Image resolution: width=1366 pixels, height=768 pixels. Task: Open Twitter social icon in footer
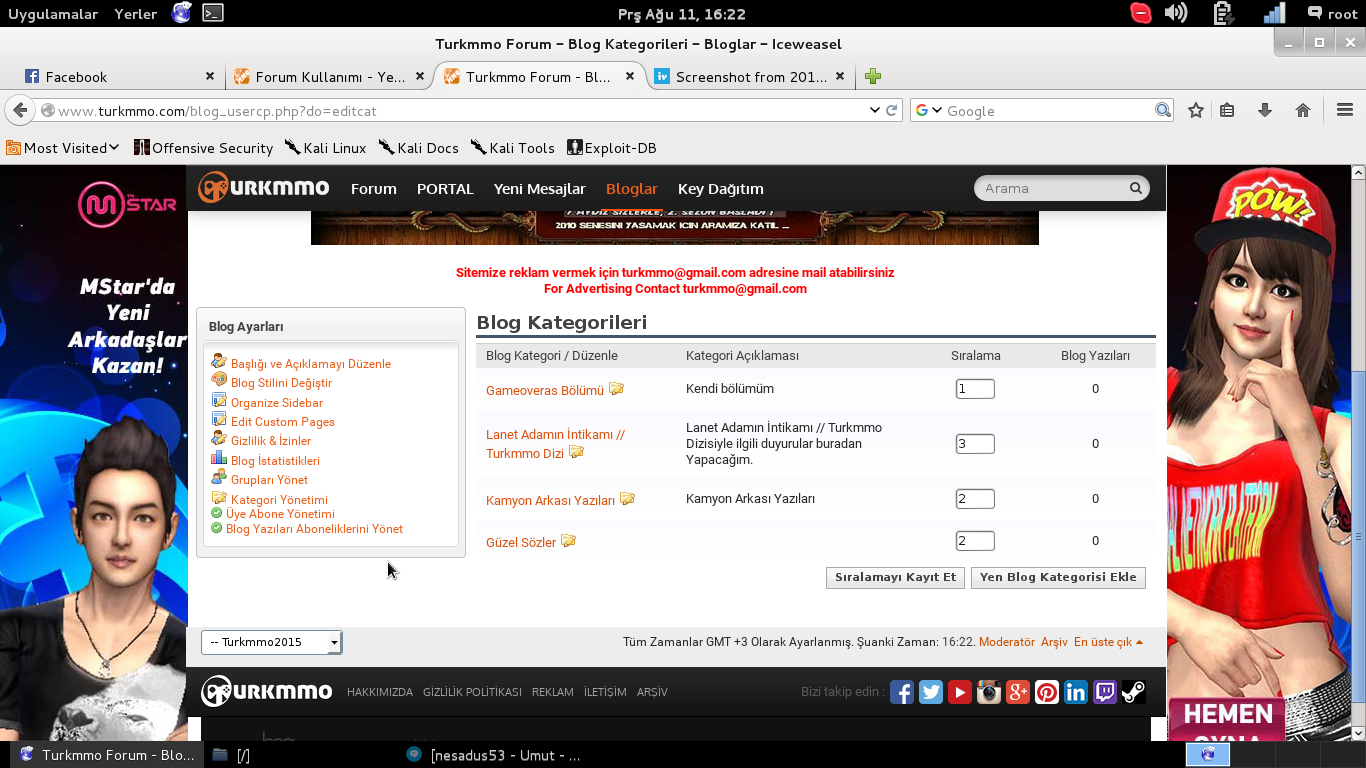click(931, 692)
